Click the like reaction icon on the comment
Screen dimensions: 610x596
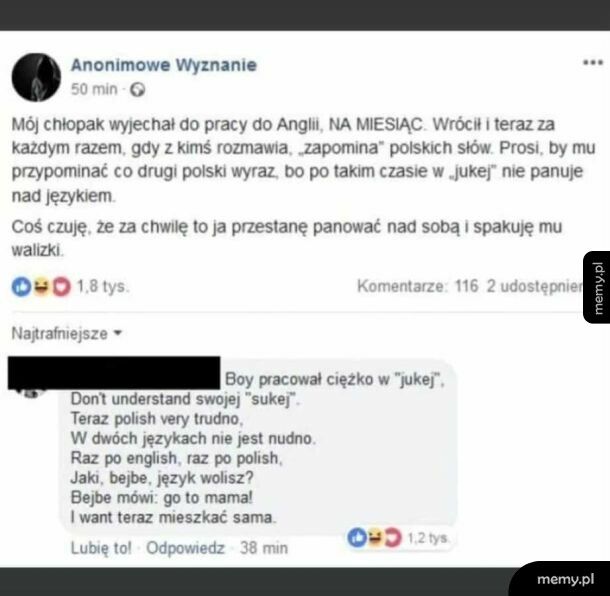(x=357, y=538)
